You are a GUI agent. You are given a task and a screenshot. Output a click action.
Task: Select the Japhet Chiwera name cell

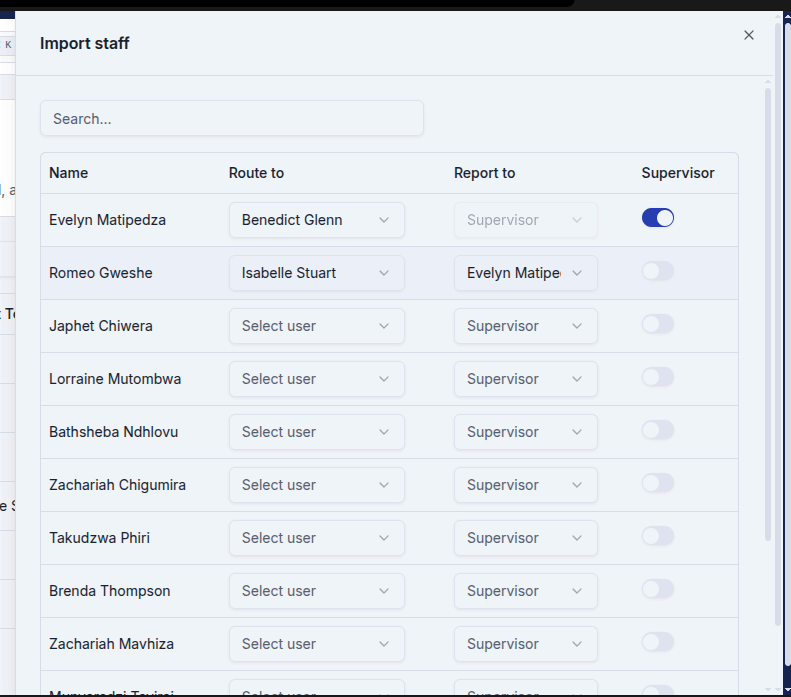pos(101,326)
